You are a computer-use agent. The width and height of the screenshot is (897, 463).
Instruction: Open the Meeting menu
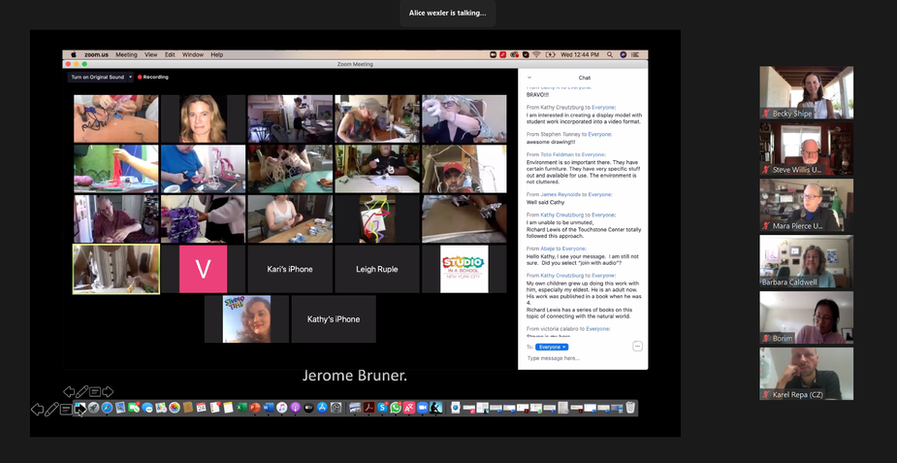[x=126, y=54]
